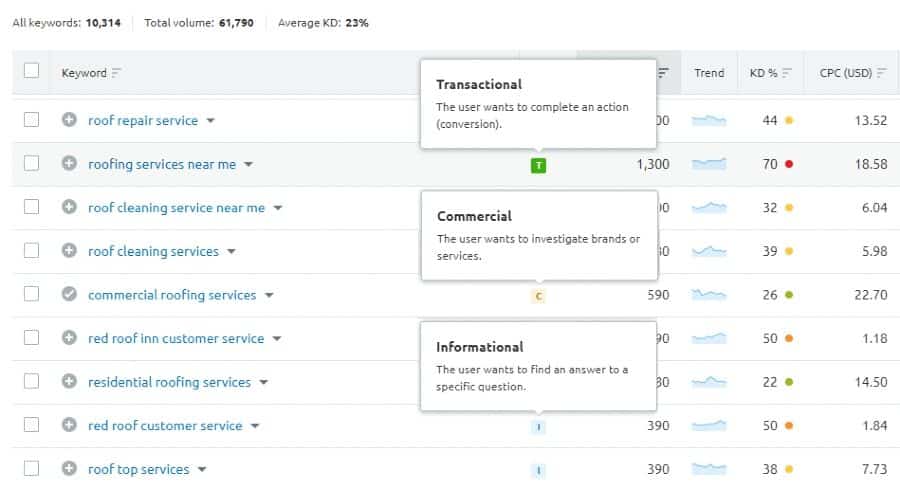The image size is (900, 489).
Task: Sort by CPC (USD) column sort icon
Action: click(x=882, y=73)
